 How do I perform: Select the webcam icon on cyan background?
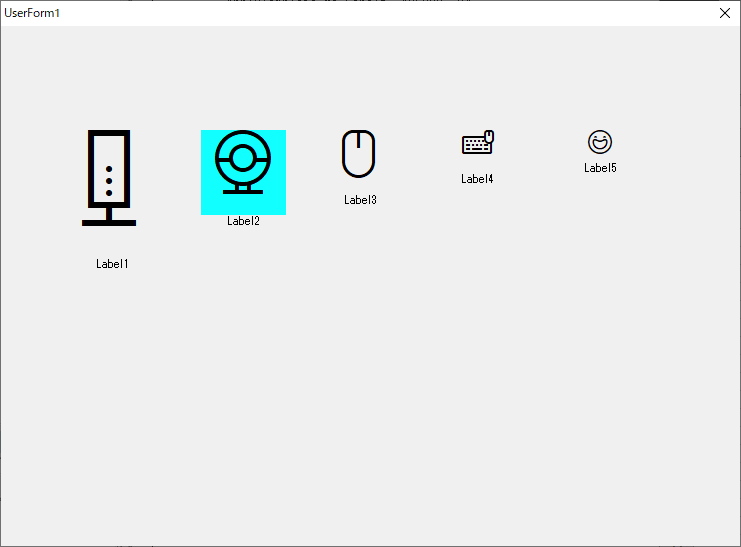(x=243, y=172)
